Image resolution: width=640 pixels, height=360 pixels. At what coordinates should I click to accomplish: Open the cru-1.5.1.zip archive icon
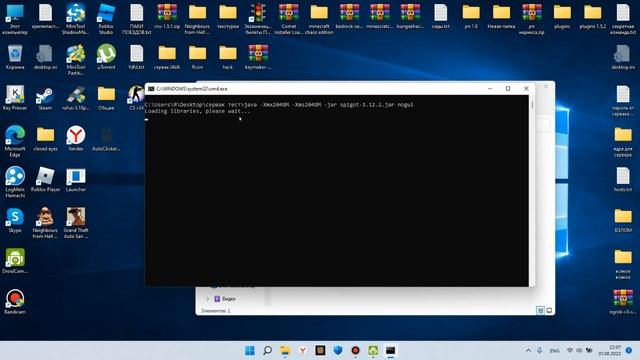(x=167, y=16)
